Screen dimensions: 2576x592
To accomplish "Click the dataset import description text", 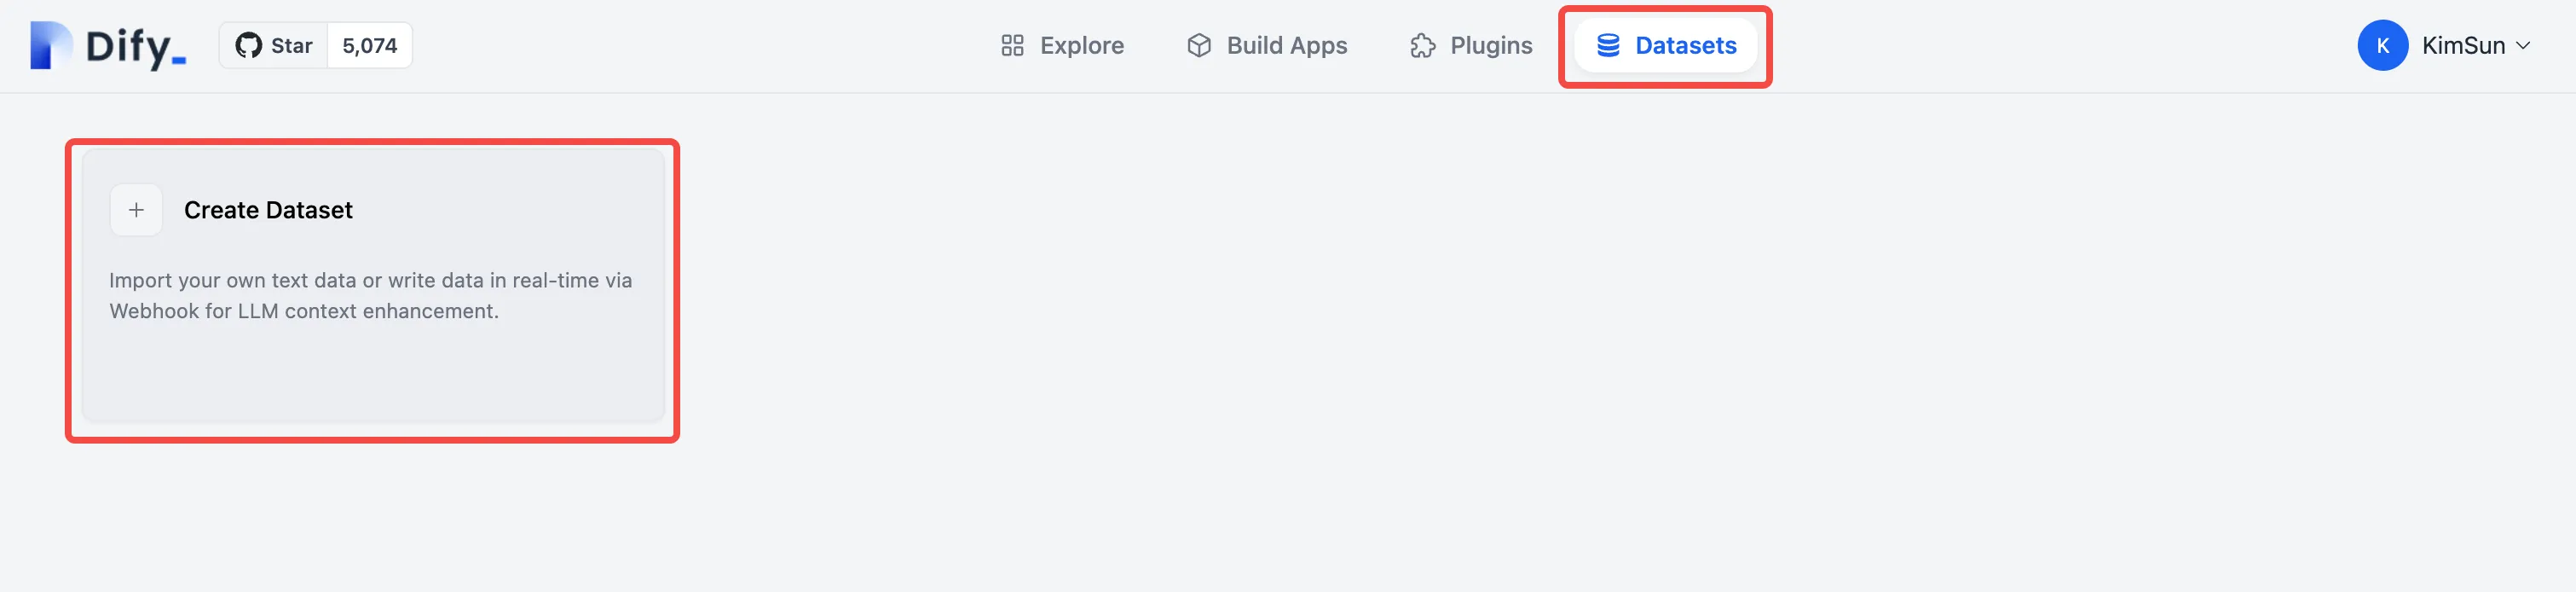I will point(370,296).
